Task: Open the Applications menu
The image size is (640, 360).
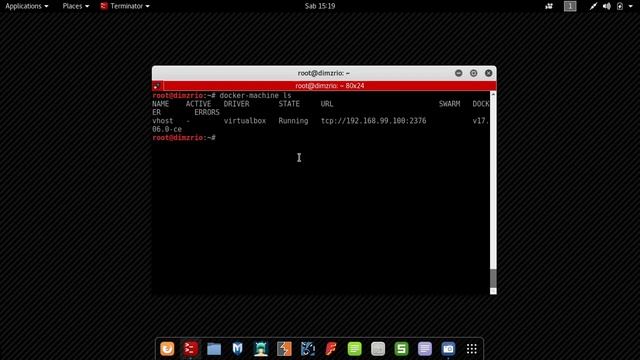Action: pyautogui.click(x=27, y=6)
